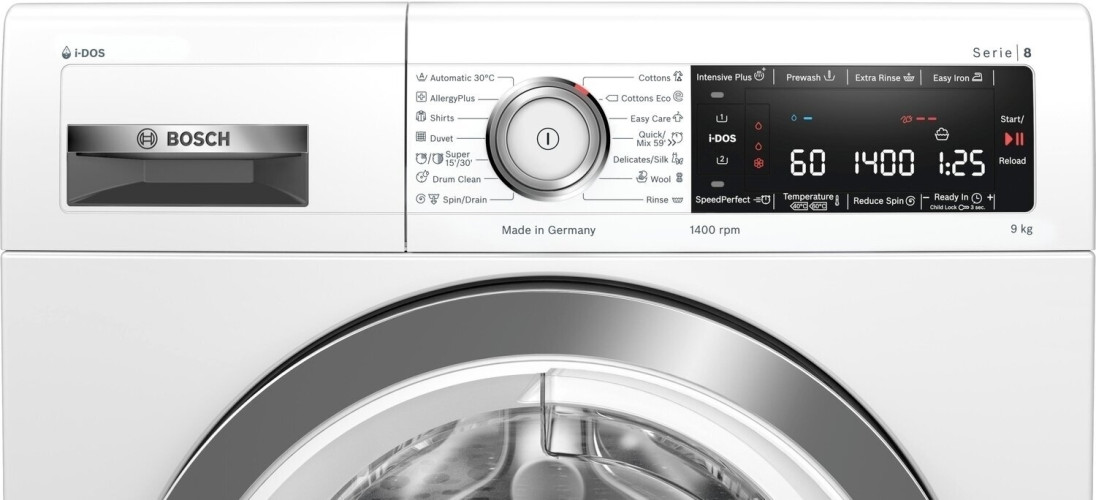Click the Serie 8 label
Image resolution: width=1096 pixels, height=500 pixels.
[1002, 52]
